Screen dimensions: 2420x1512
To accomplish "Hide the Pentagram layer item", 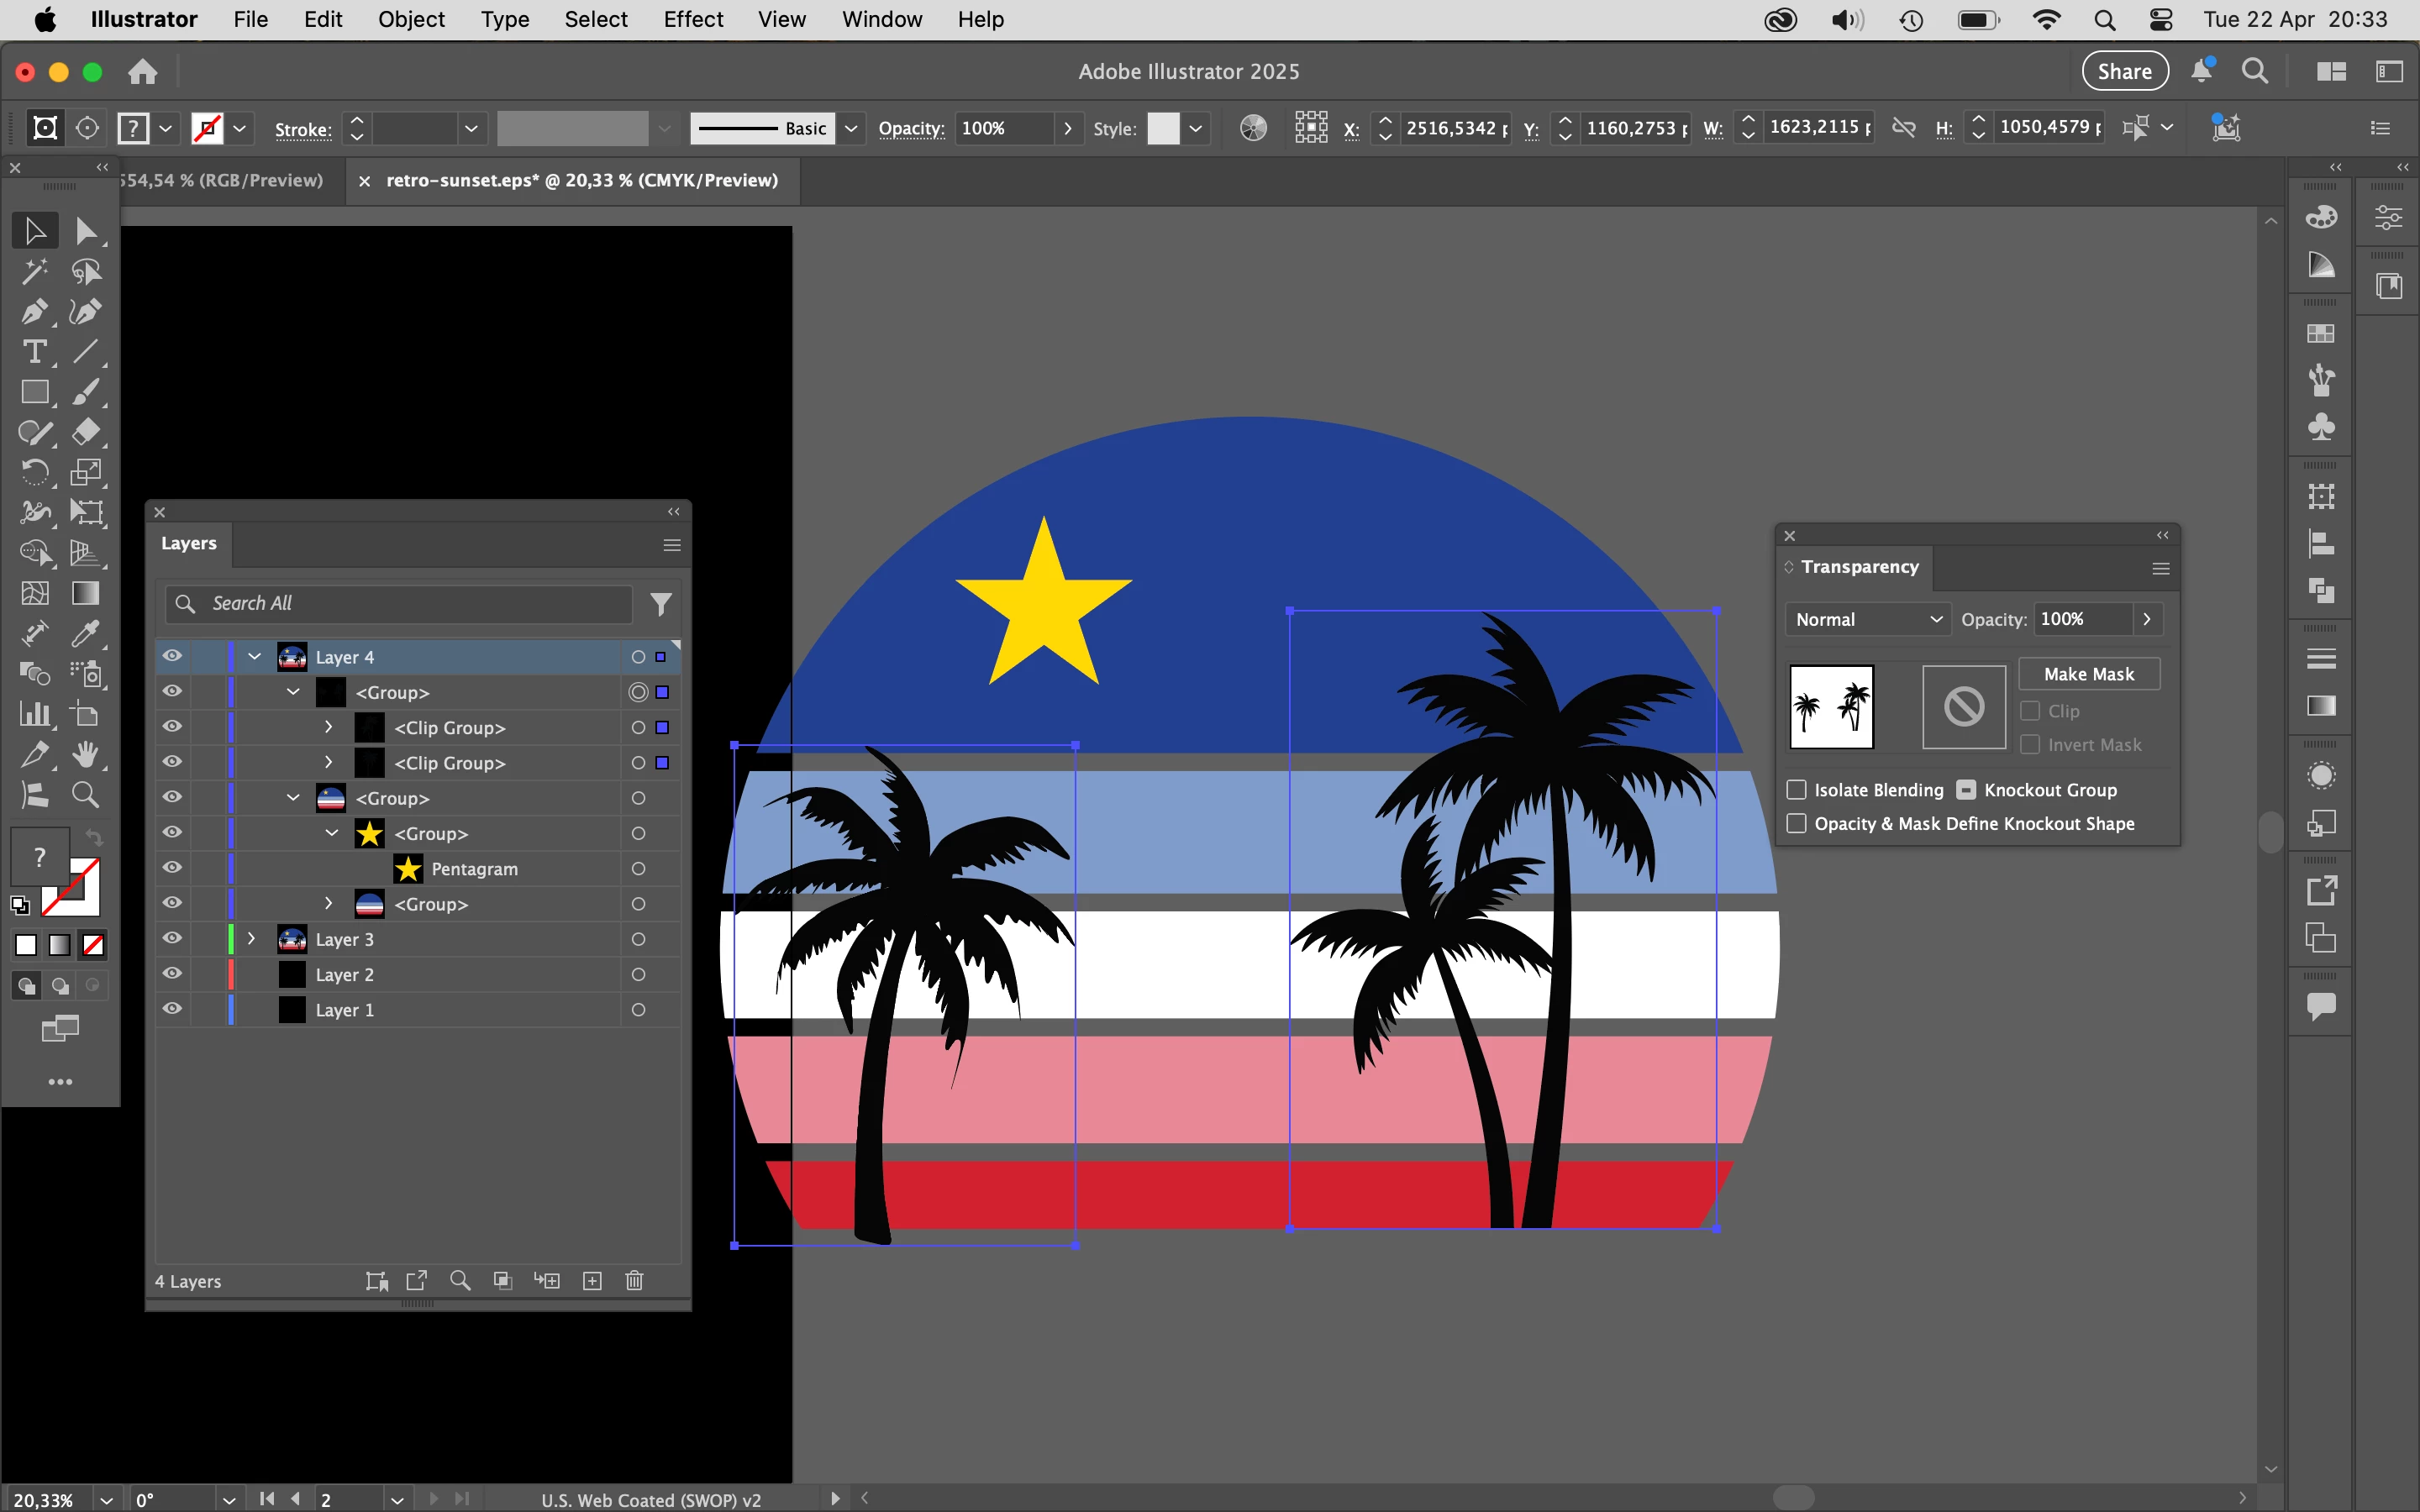I will pos(172,868).
